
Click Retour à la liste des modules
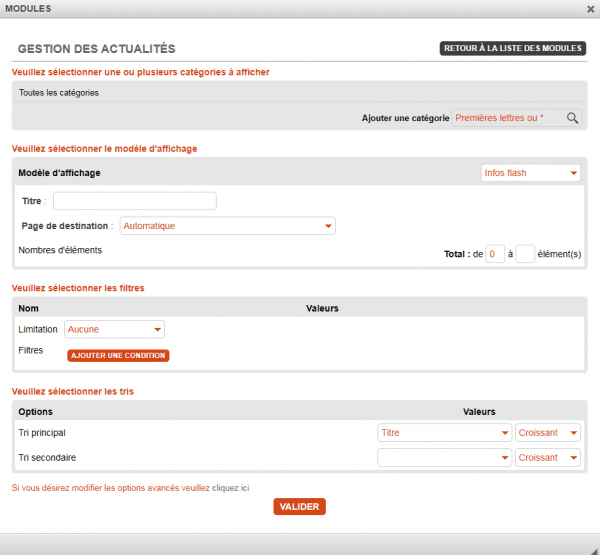tap(512, 48)
